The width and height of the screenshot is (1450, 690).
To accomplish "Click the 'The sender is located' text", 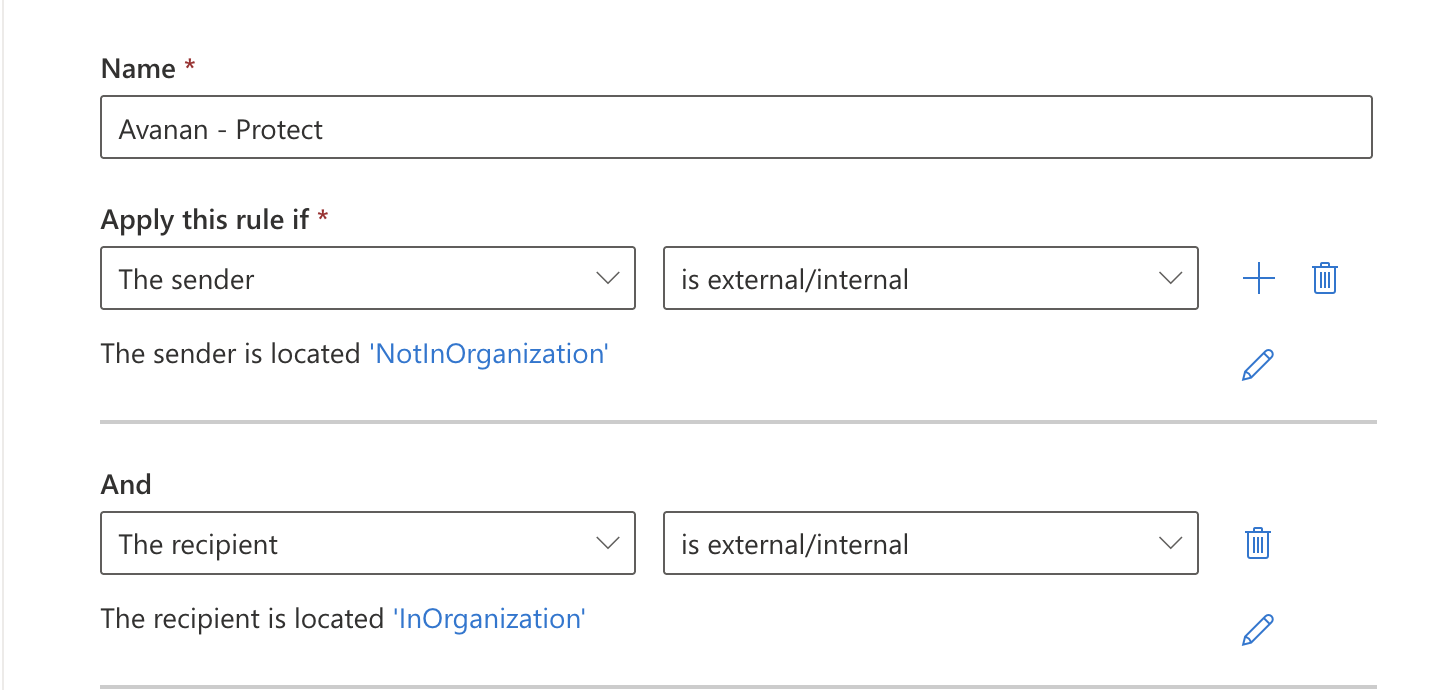I will (231, 354).
